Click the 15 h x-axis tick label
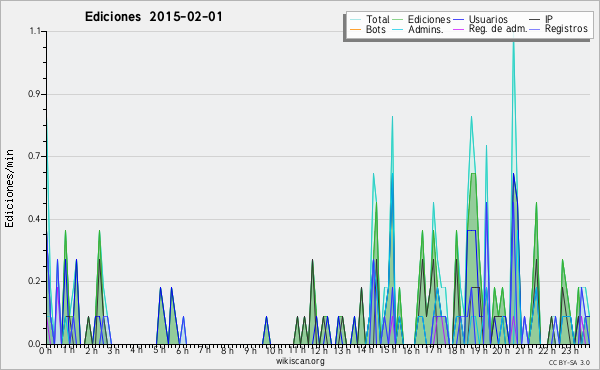Image resolution: width=600 pixels, height=370 pixels. [x=388, y=350]
